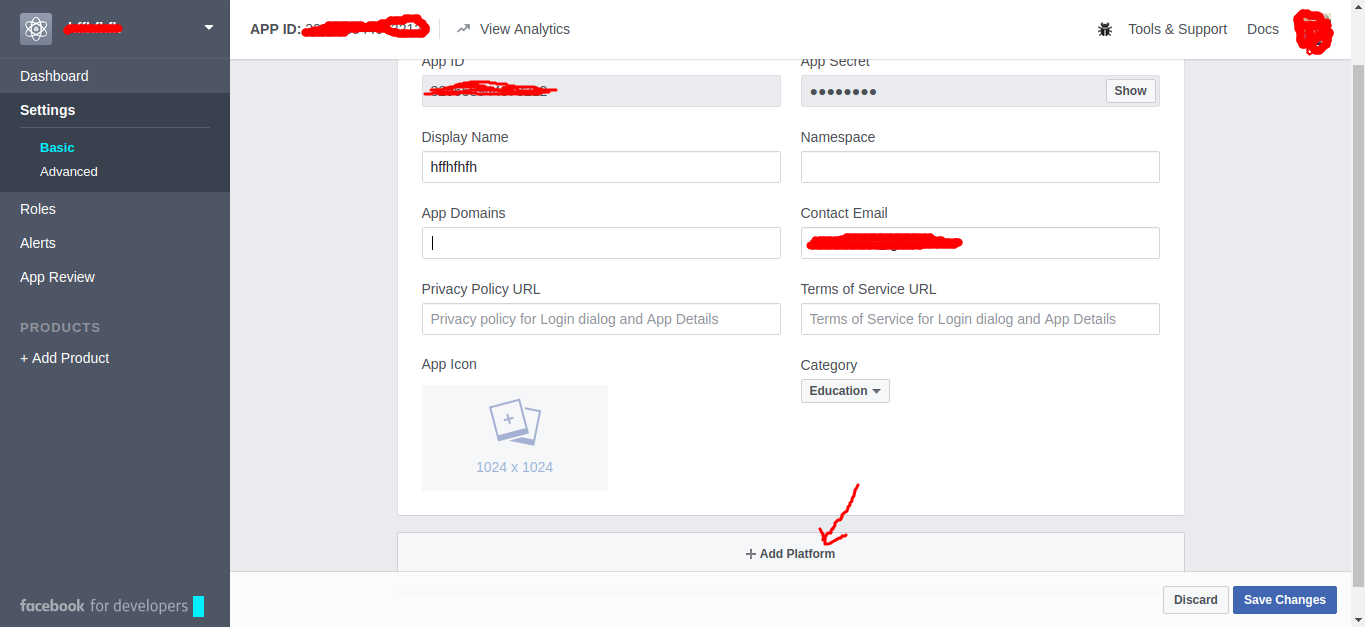Open the Docs link
Image resolution: width=1365 pixels, height=627 pixels.
pos(1262,29)
